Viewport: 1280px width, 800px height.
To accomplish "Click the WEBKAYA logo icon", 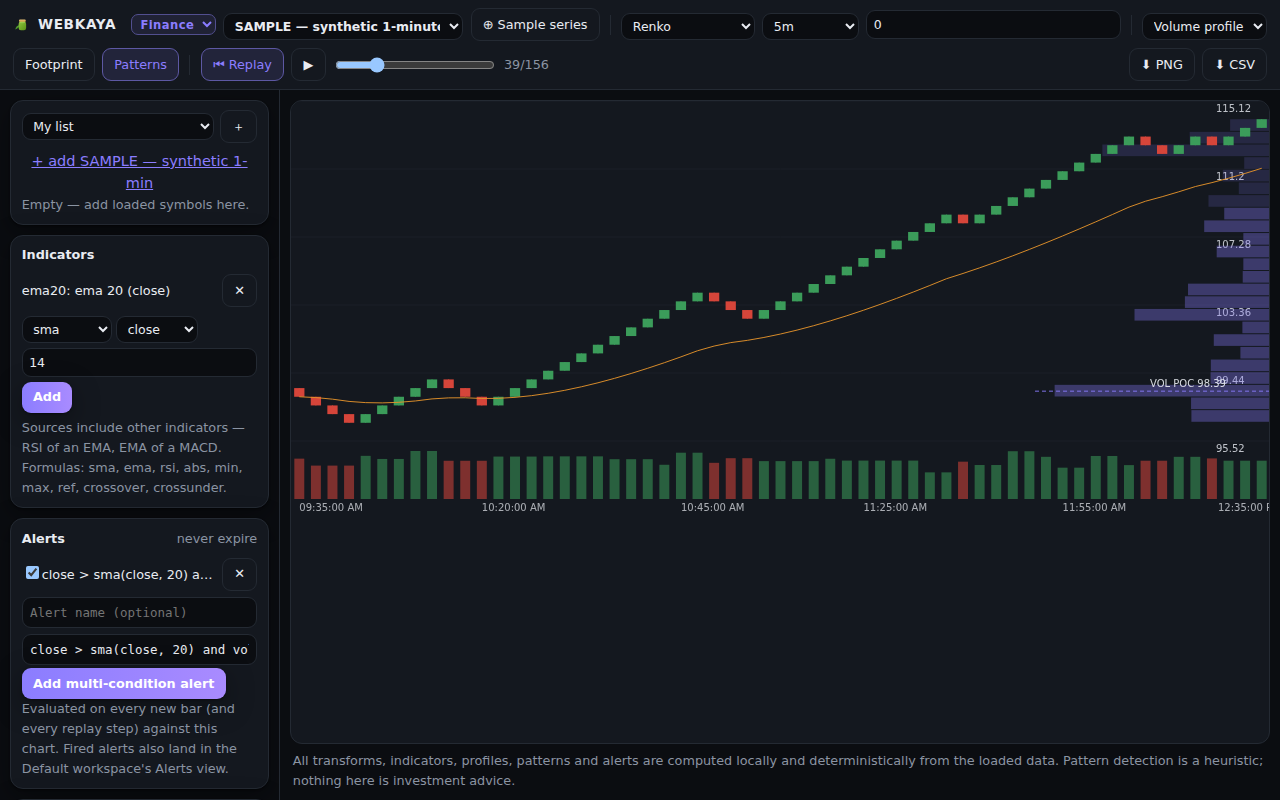I will tap(21, 25).
